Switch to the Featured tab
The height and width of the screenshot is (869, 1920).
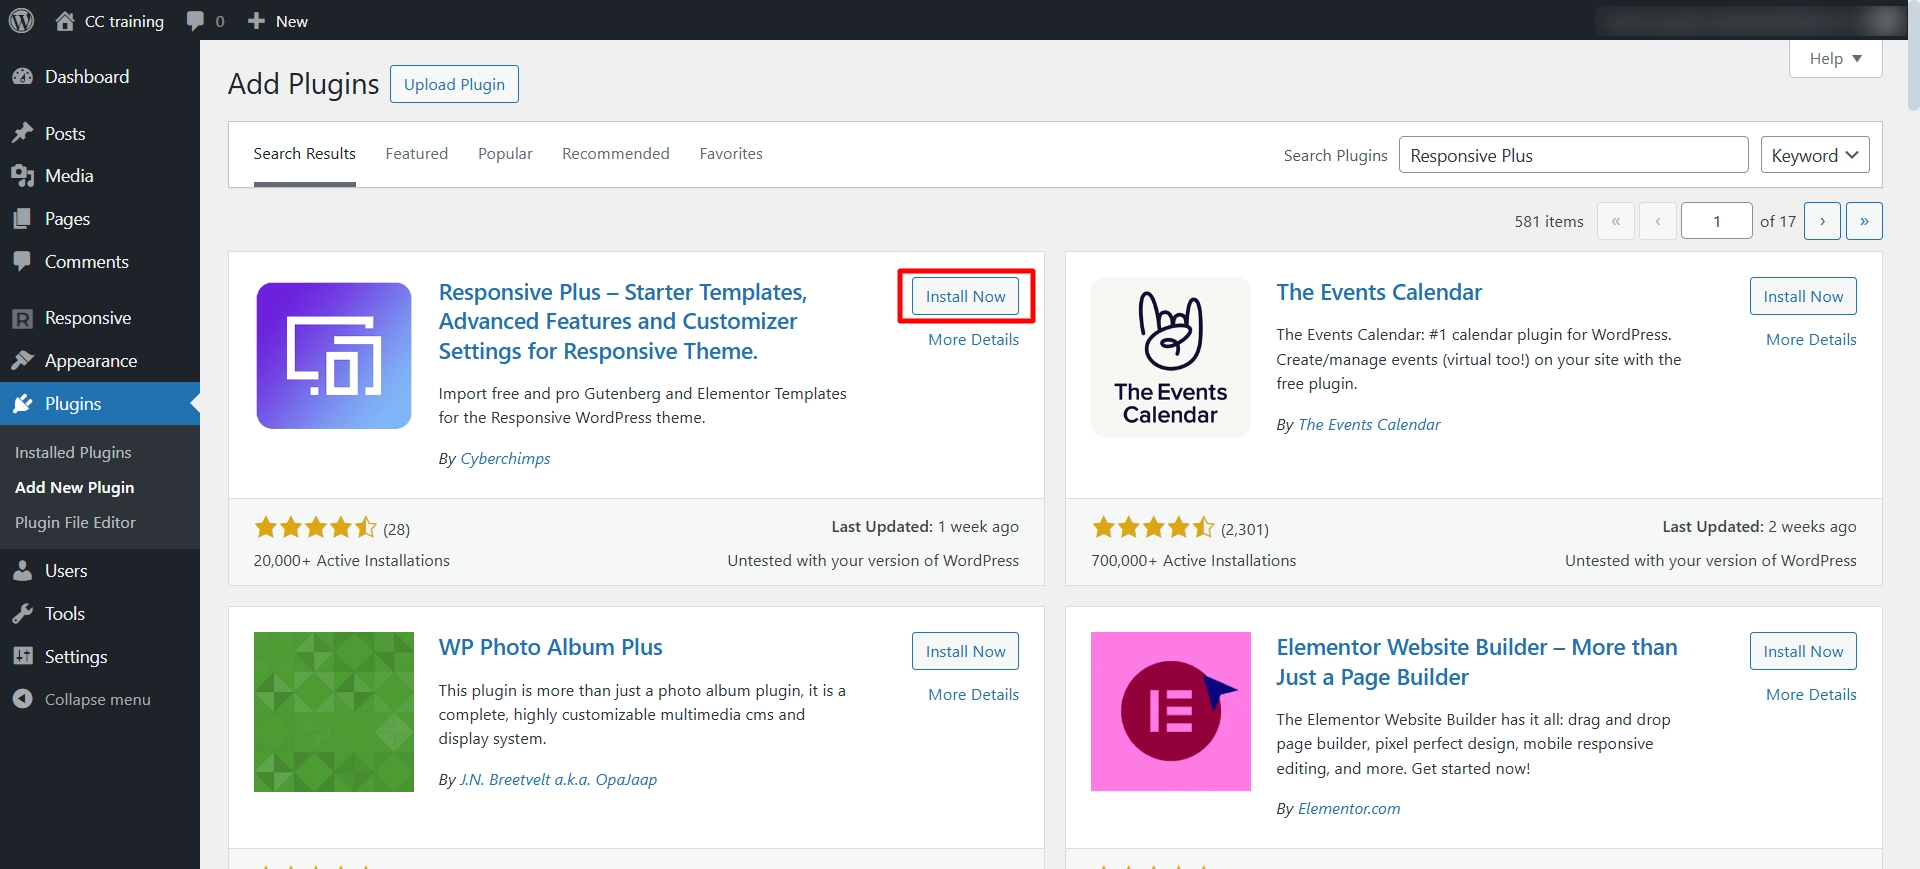(417, 154)
